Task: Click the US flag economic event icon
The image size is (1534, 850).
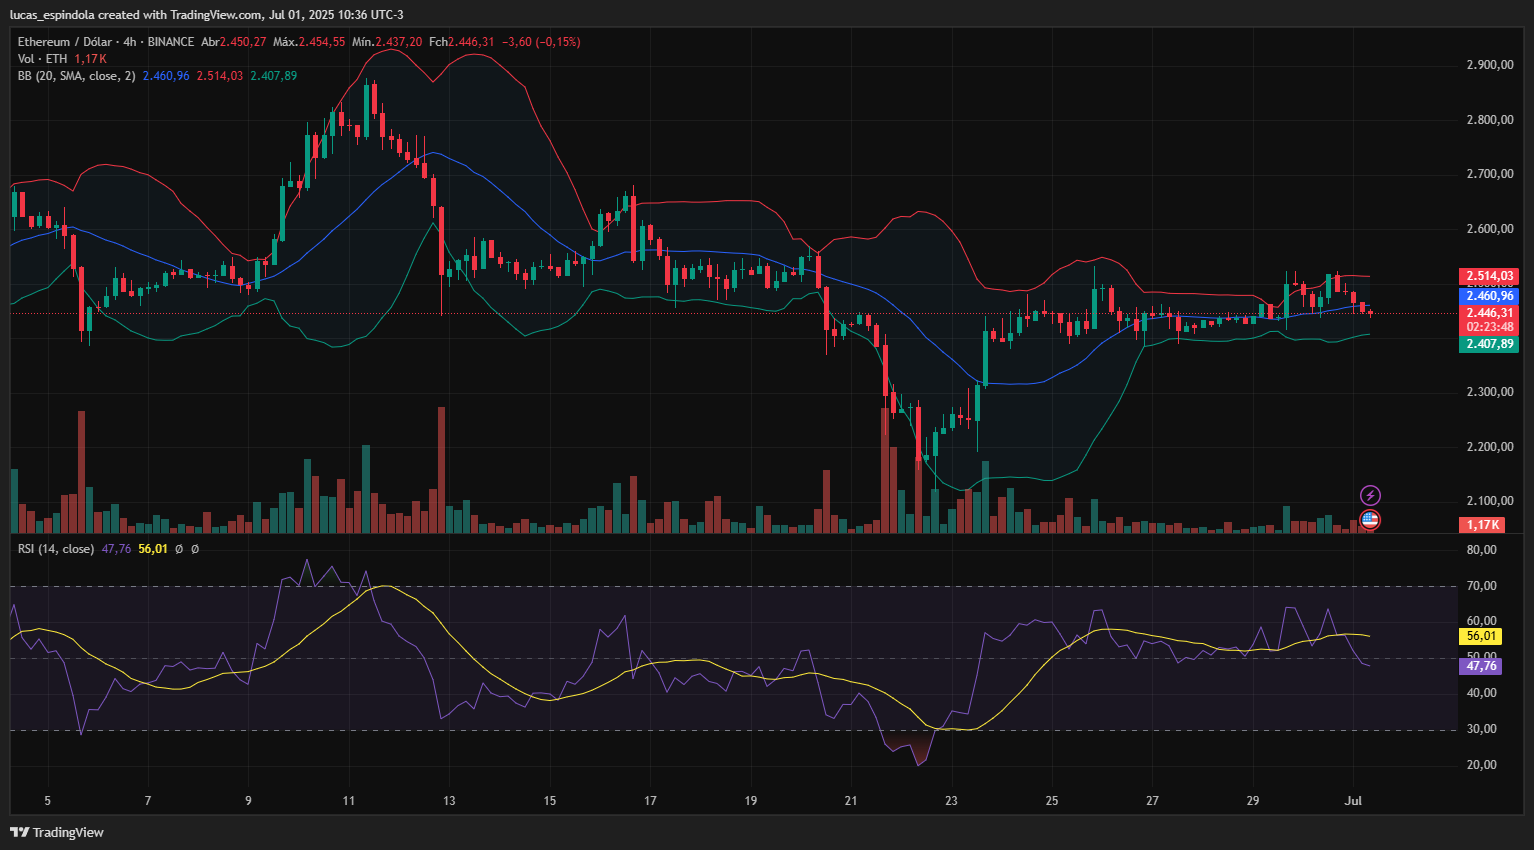Action: (x=1370, y=519)
